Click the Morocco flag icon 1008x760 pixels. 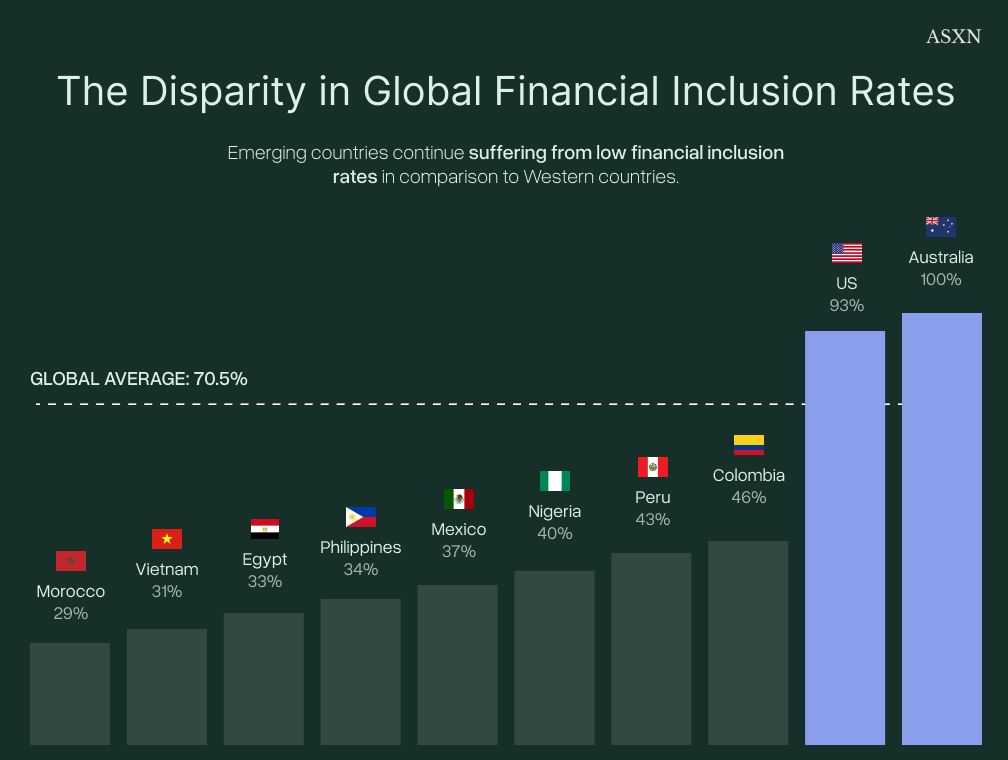(71, 561)
